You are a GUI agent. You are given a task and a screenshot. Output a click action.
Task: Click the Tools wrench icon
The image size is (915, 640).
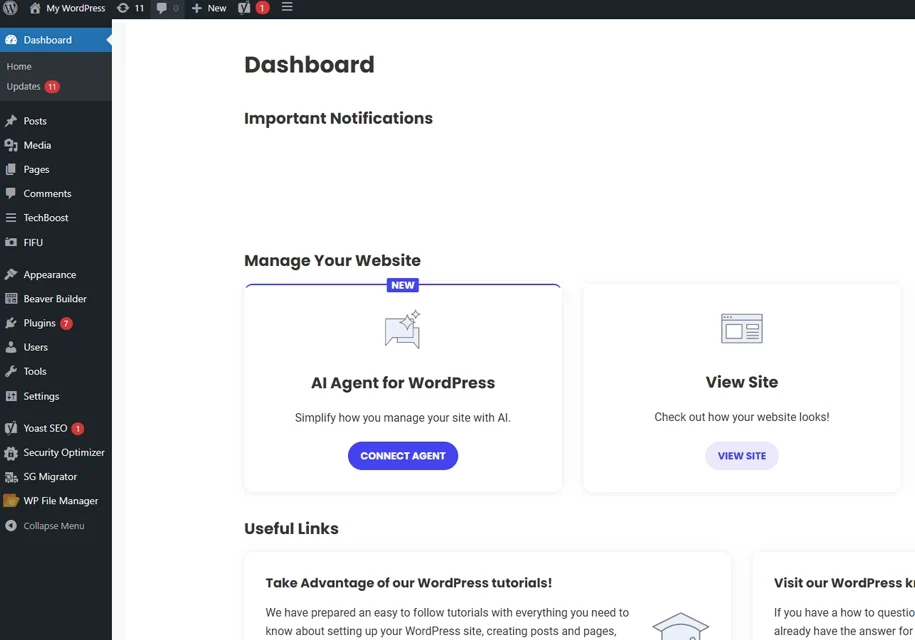point(11,371)
